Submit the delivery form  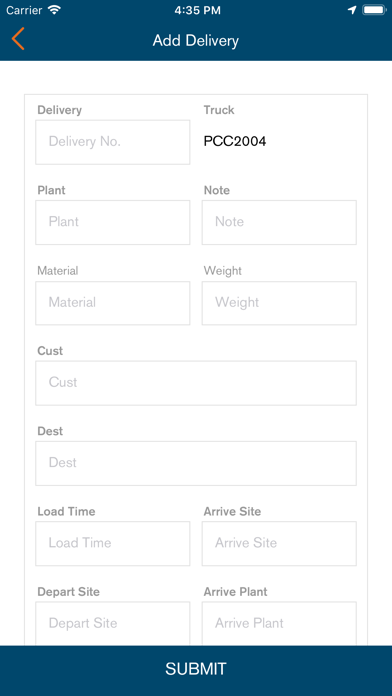click(x=196, y=670)
